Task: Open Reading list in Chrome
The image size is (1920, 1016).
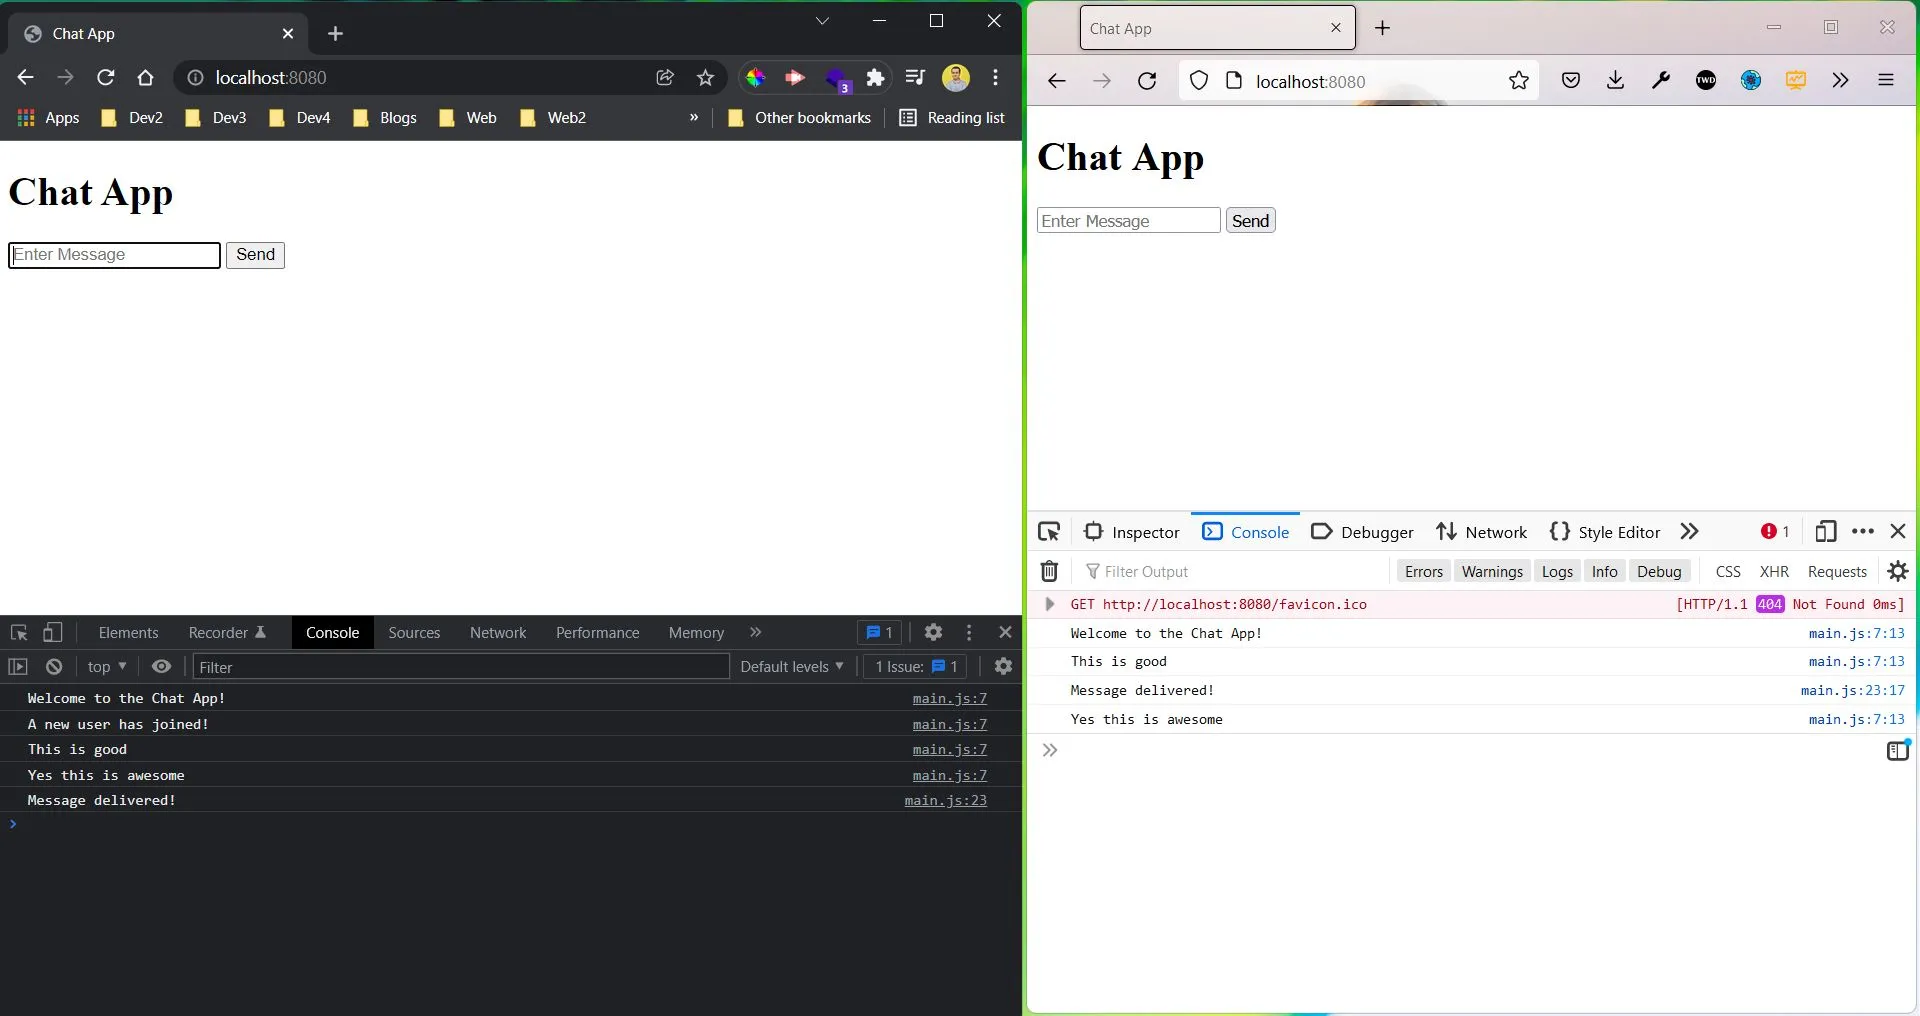Action: [952, 117]
